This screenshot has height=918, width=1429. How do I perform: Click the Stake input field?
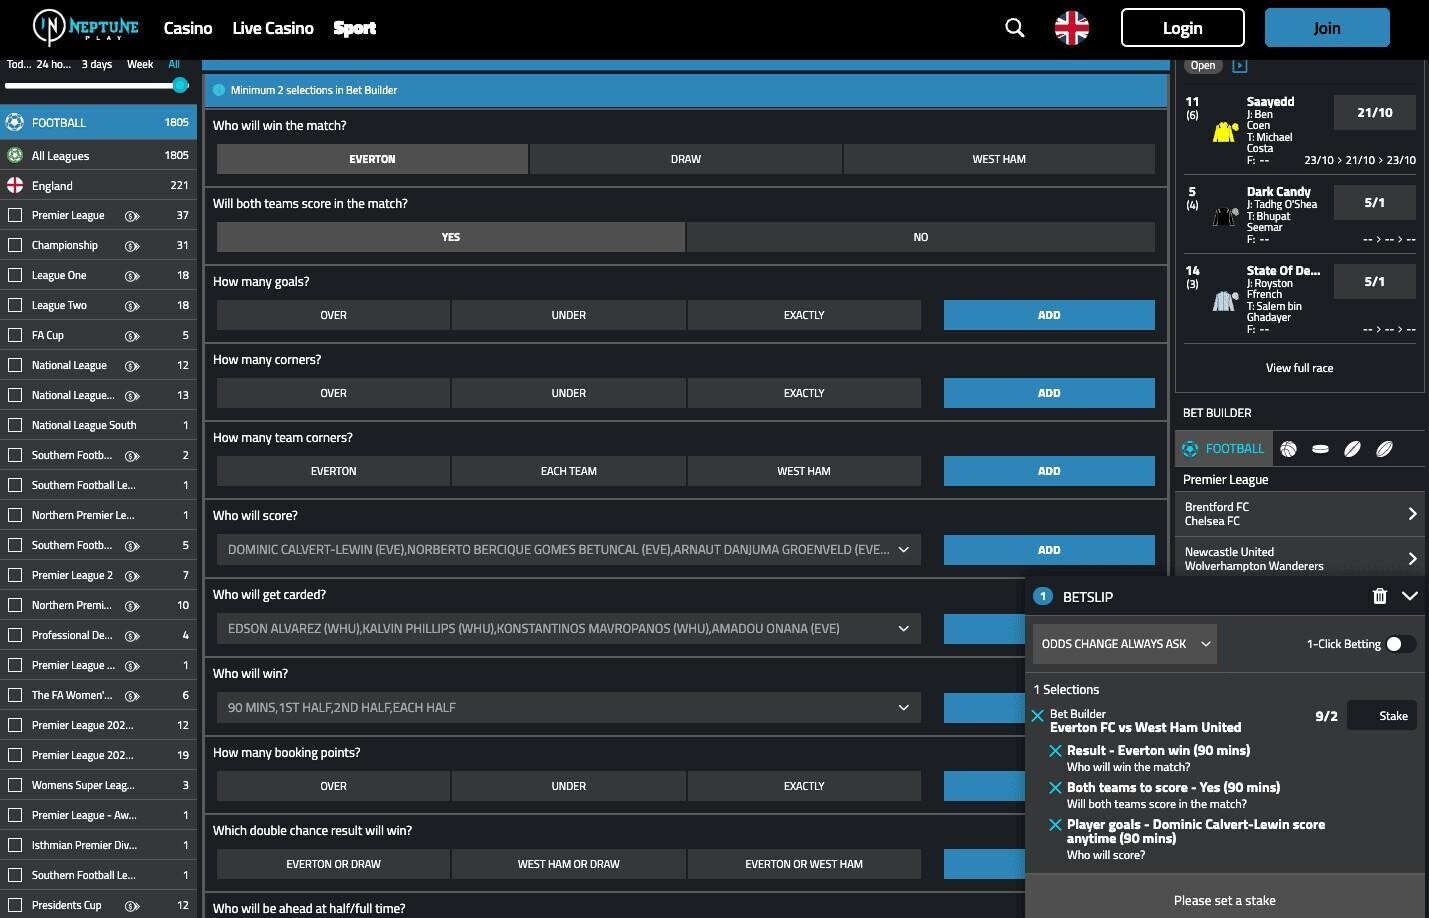point(1383,715)
